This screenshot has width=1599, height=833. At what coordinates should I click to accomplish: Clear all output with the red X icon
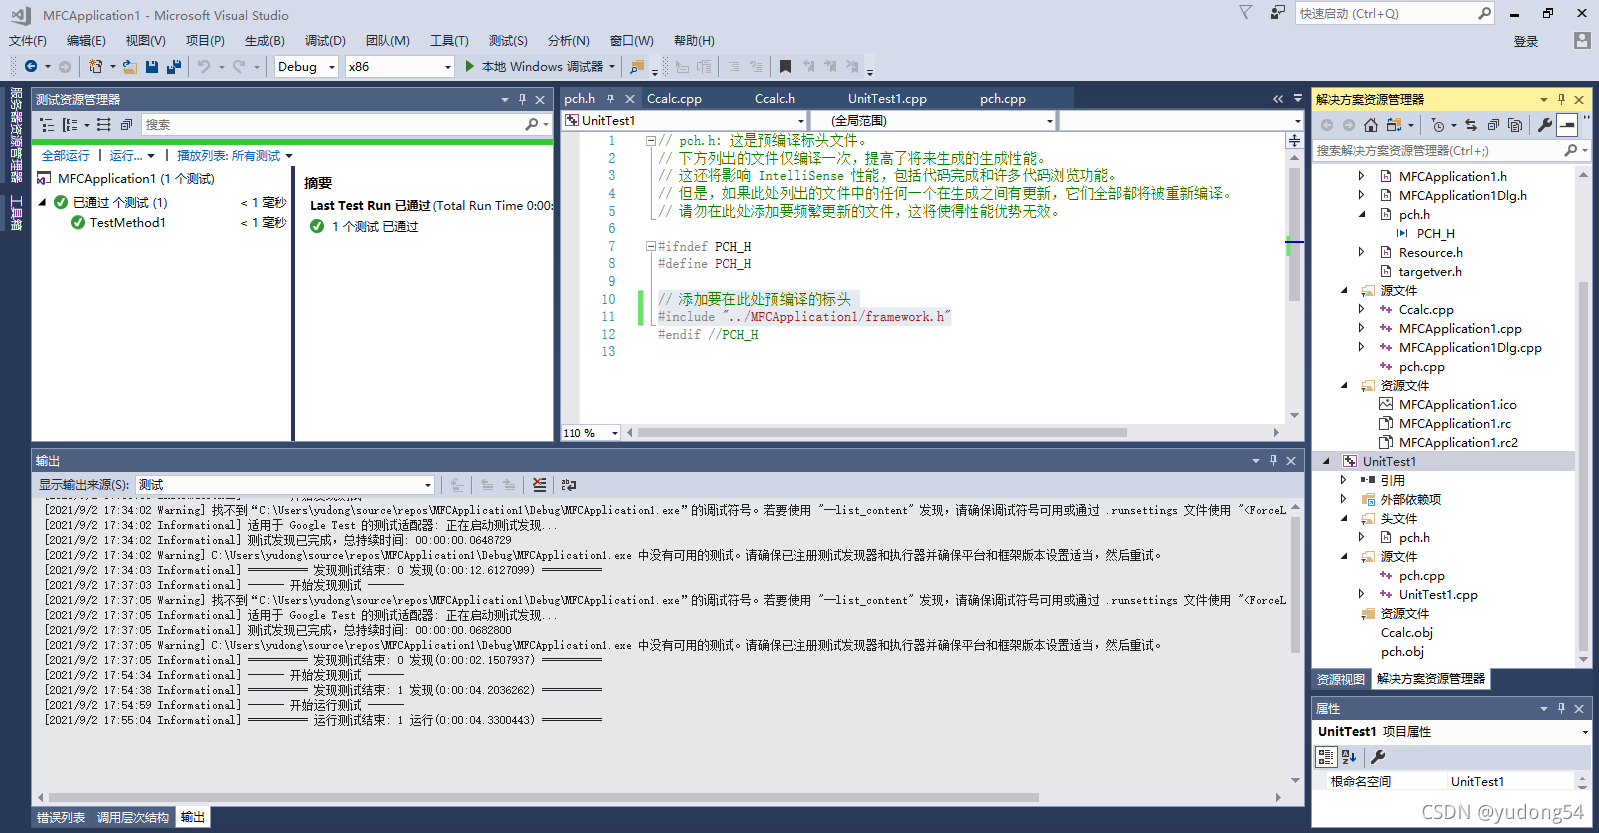539,485
